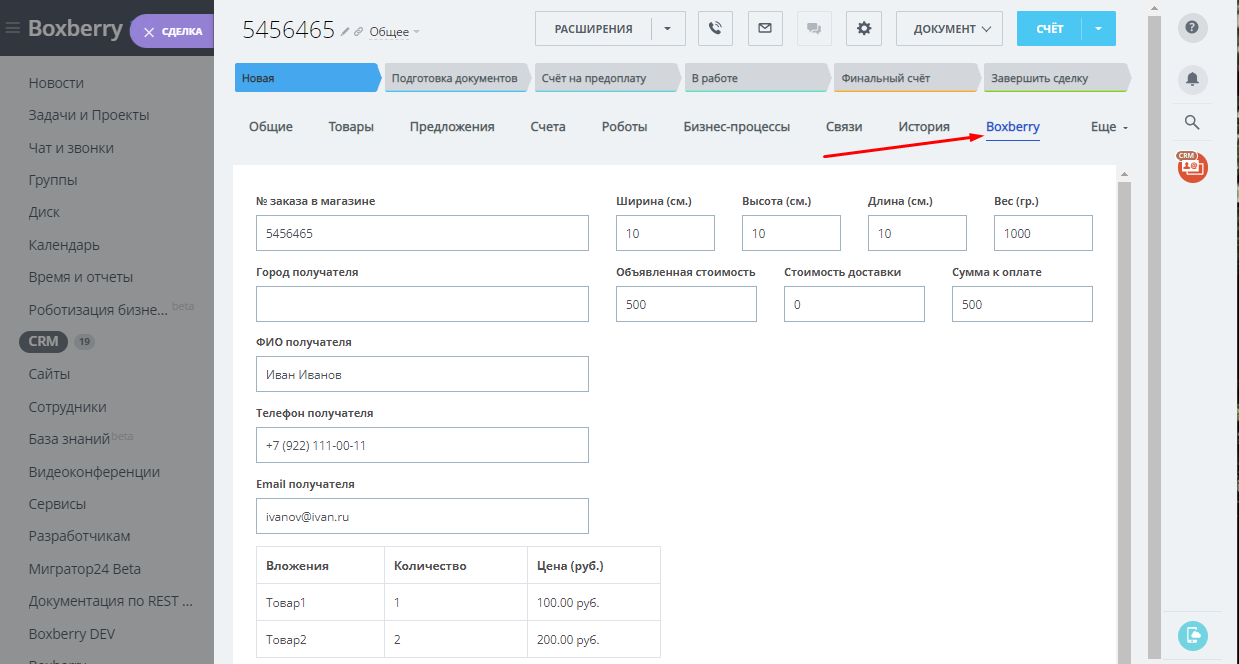Select the Новая deal stage

tap(307, 78)
